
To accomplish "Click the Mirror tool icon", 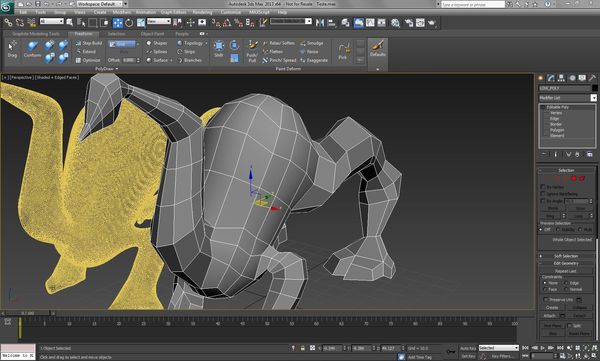I will pos(320,23).
